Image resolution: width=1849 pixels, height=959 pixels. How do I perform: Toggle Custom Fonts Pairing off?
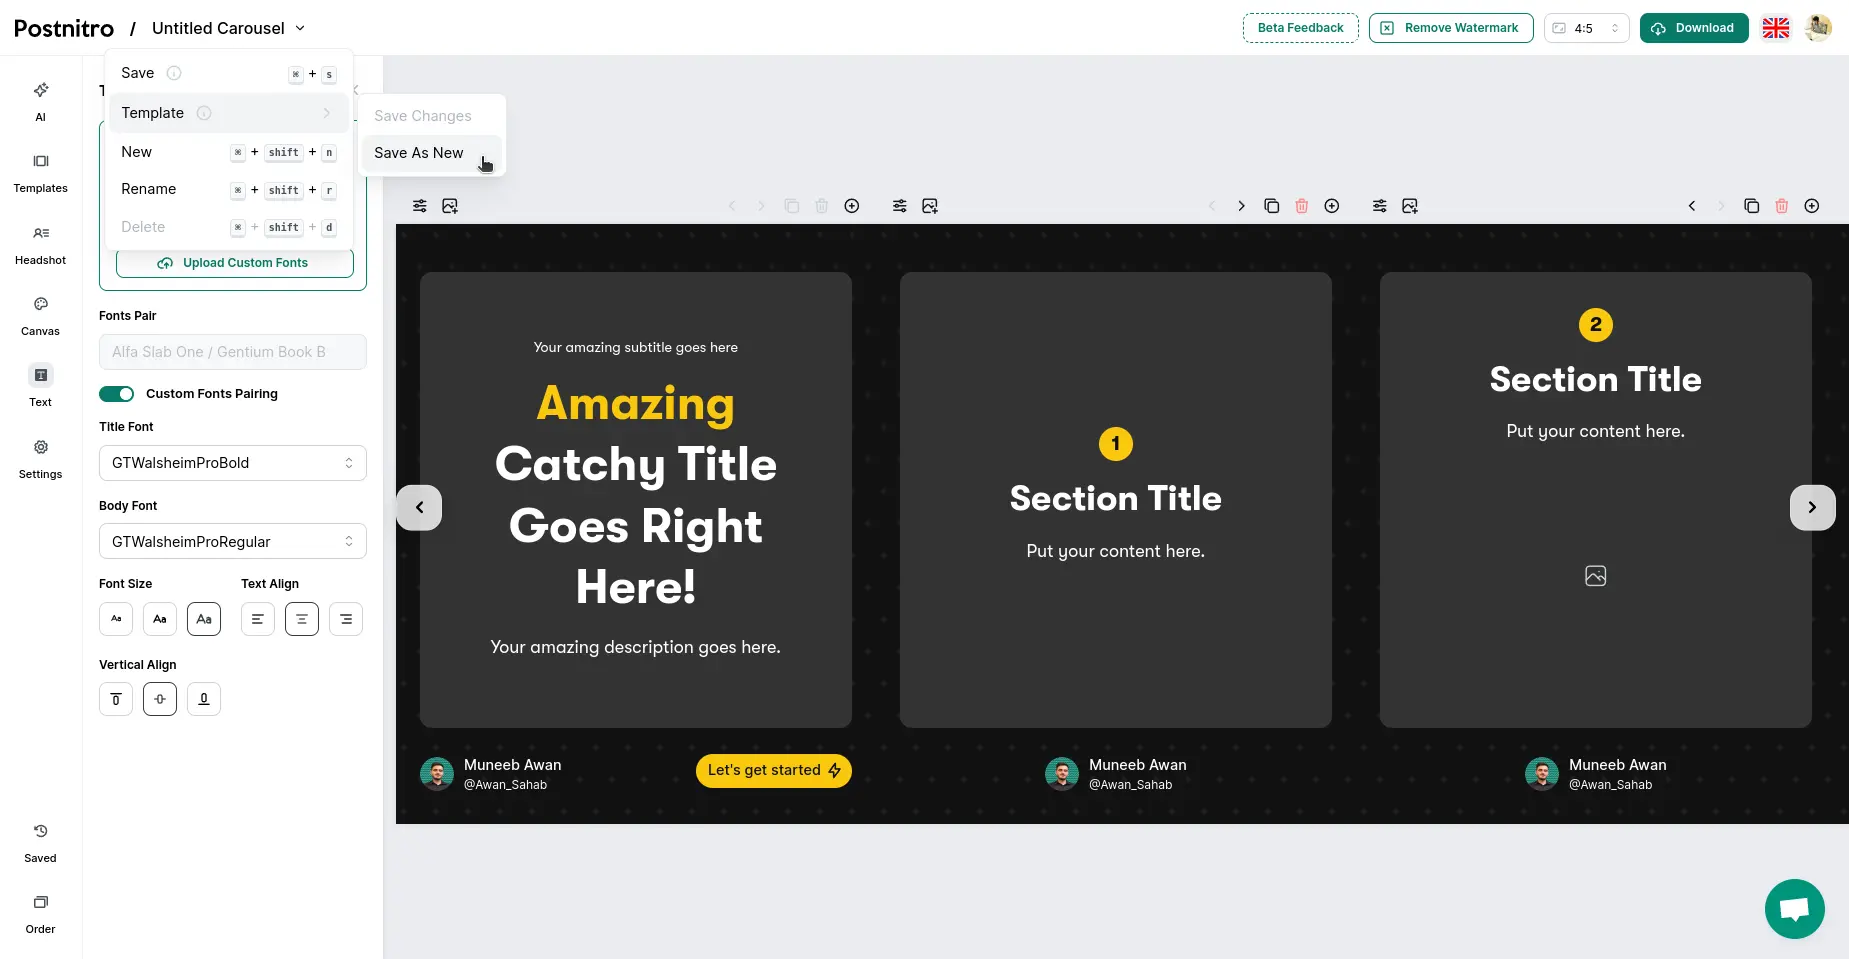point(116,393)
